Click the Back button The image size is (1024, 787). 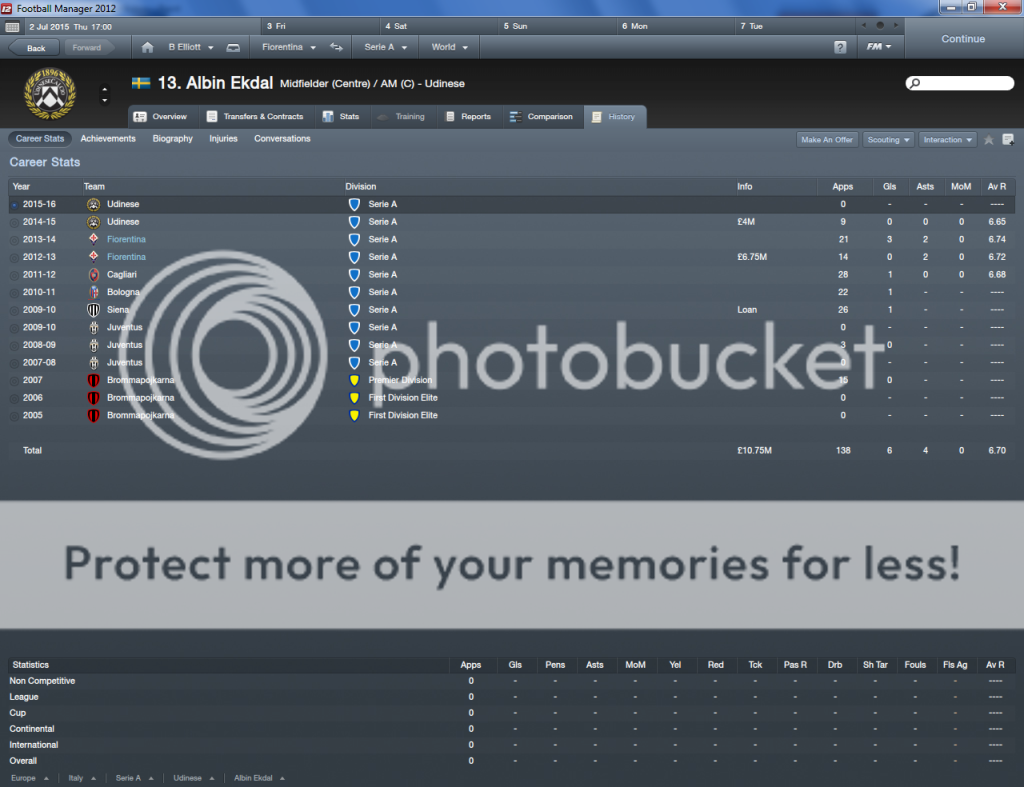33,48
